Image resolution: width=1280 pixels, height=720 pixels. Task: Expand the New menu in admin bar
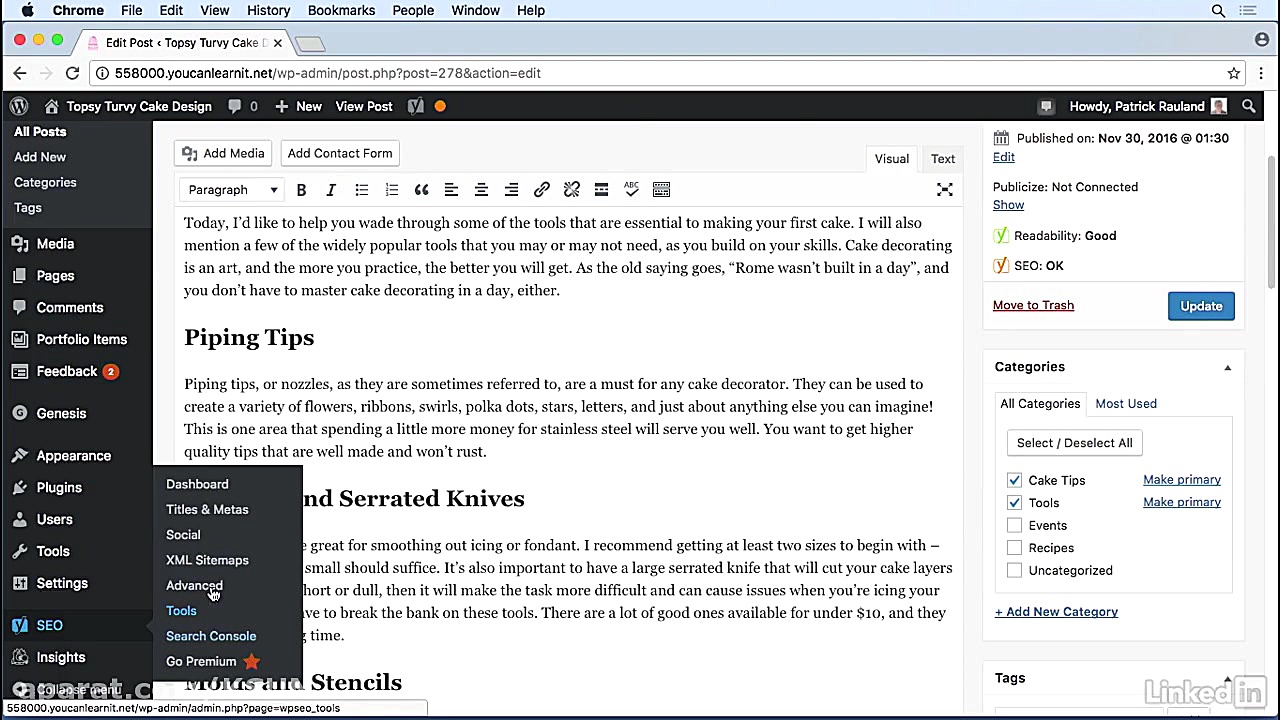click(298, 106)
